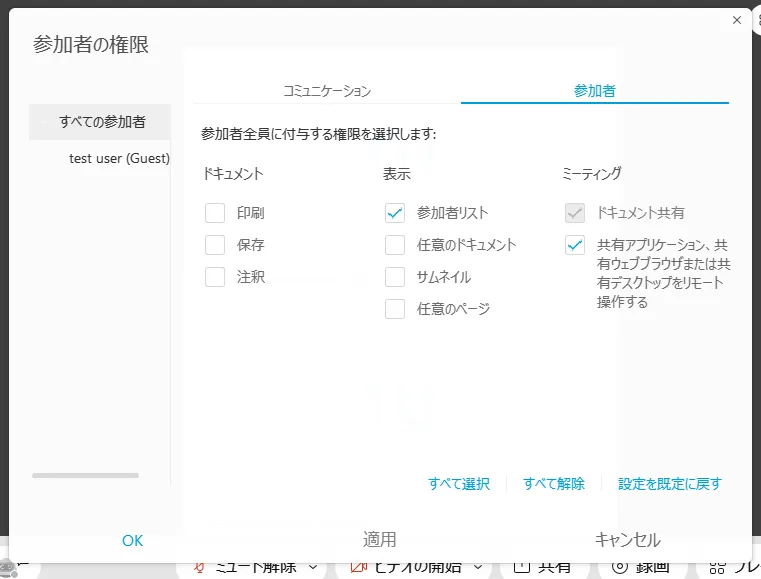This screenshot has width=761, height=579.
Task: Click the すべて解除 link
Action: point(553,484)
